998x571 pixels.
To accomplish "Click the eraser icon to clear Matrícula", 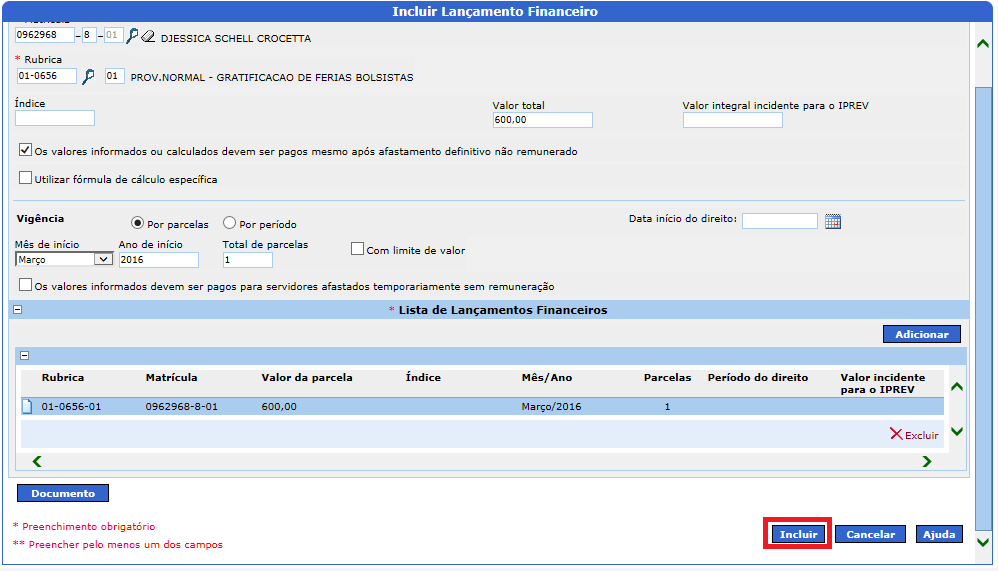I will click(148, 36).
